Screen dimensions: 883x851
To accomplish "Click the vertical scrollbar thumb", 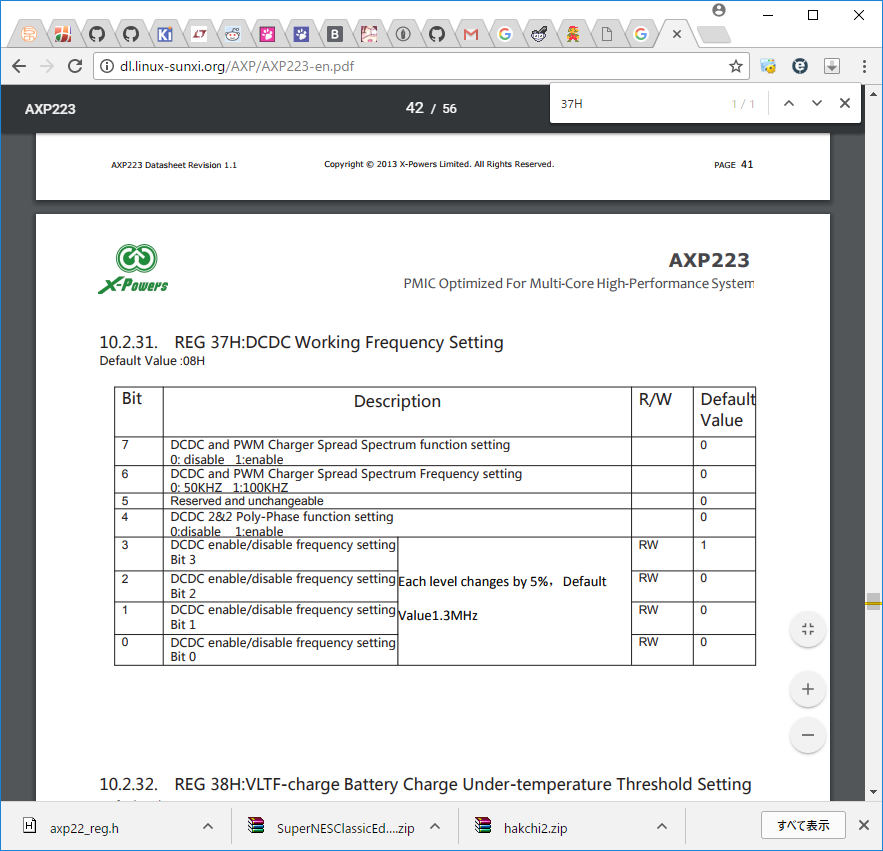I will coord(873,602).
